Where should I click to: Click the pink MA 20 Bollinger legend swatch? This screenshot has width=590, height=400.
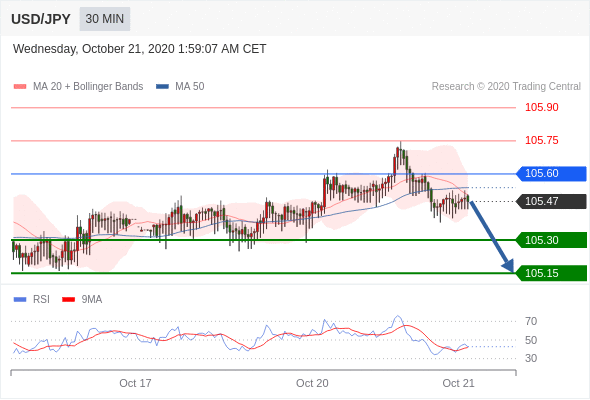[x=20, y=87]
